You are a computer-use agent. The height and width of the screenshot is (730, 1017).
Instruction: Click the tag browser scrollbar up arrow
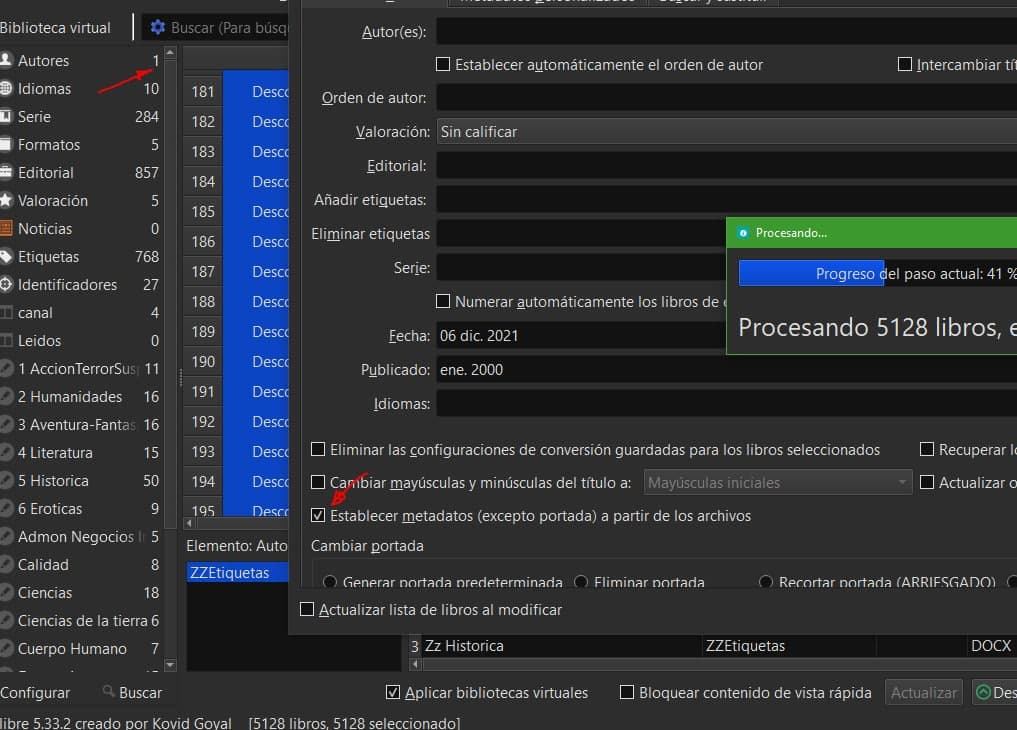pos(170,53)
